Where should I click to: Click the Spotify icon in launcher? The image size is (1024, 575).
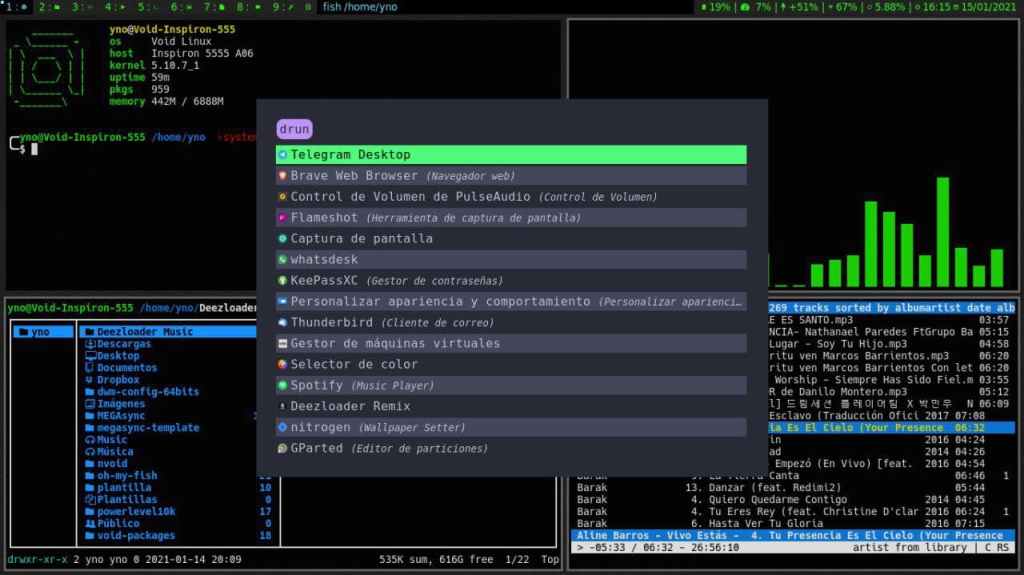pos(283,385)
